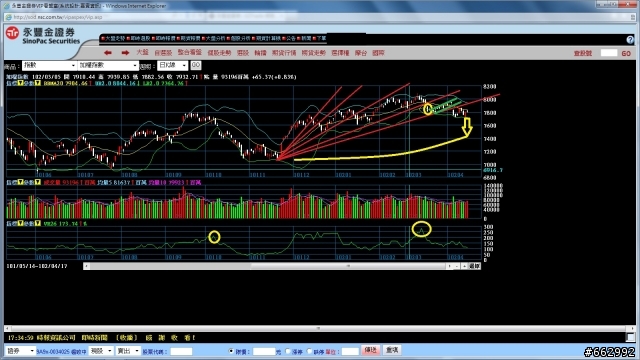Click the GO button next to period dropdown
640x360 pixels.
click(x=196, y=65)
